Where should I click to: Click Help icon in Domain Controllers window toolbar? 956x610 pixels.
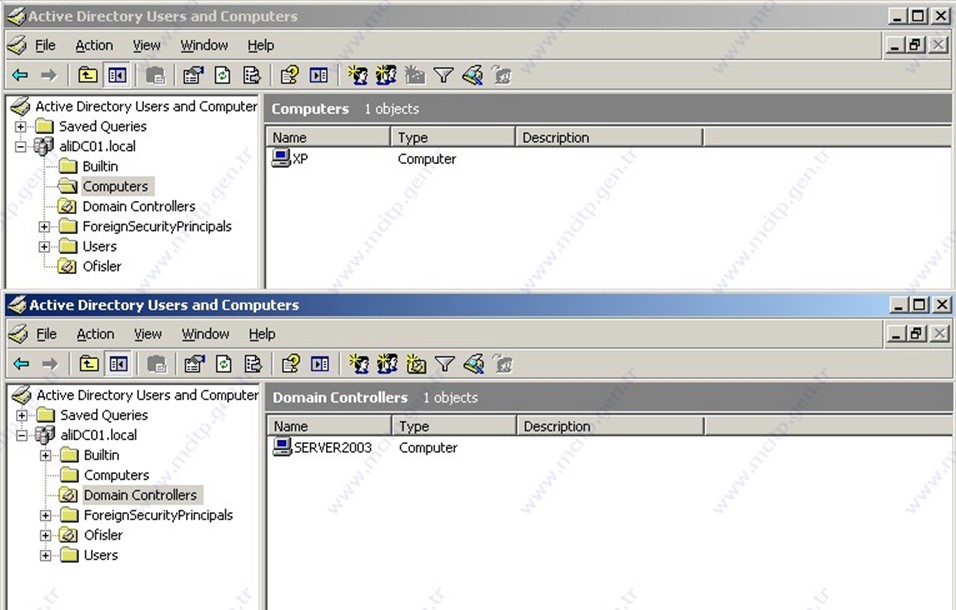(290, 364)
